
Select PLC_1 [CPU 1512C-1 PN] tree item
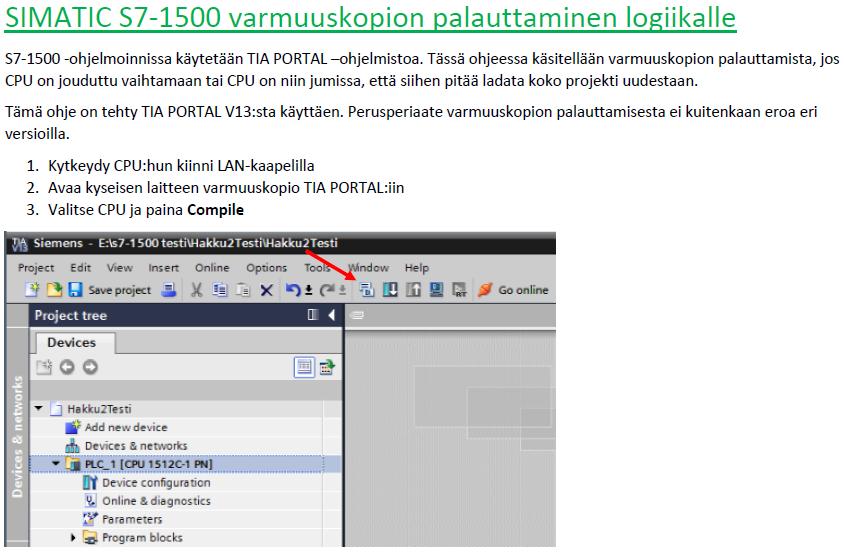tap(149, 464)
